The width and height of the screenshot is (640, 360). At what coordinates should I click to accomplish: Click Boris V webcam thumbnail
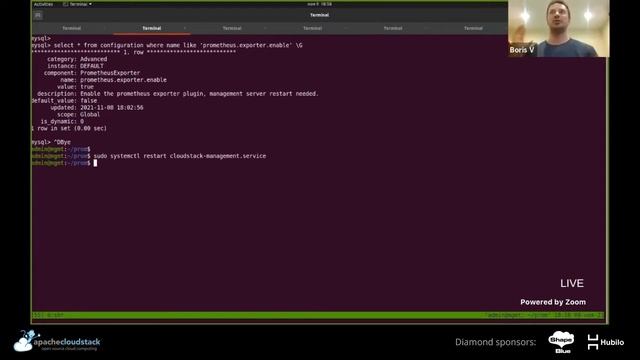point(558,28)
